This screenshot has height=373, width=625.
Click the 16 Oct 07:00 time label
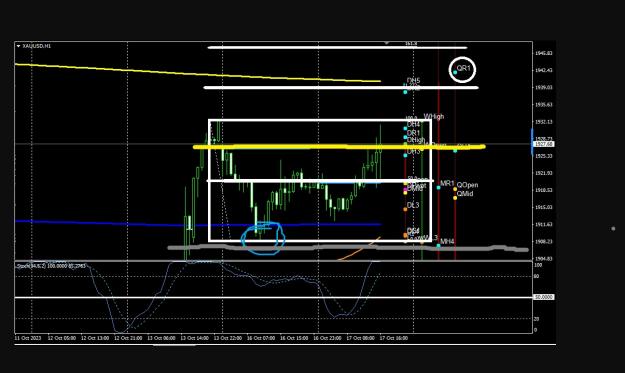[261, 338]
